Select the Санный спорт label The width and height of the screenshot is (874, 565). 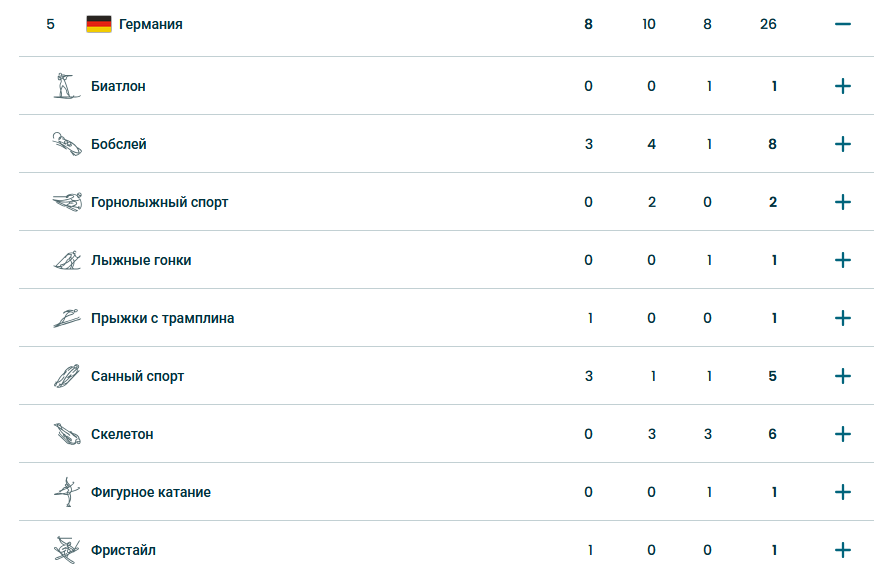coord(137,376)
